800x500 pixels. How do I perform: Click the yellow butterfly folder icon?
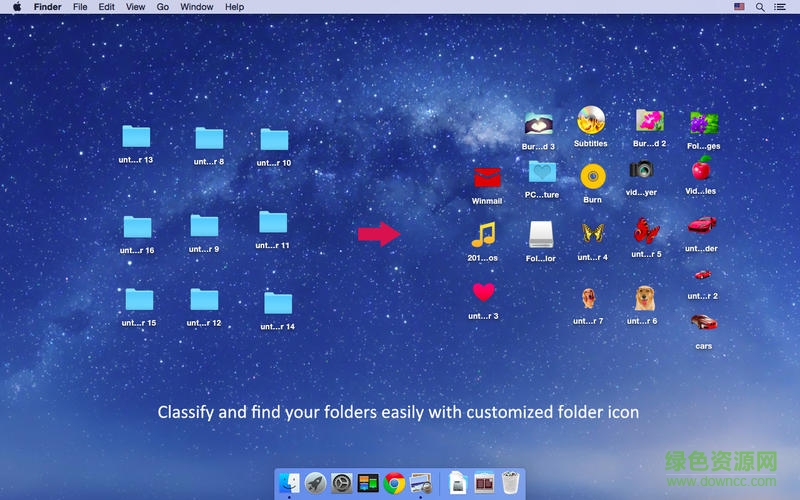point(592,234)
